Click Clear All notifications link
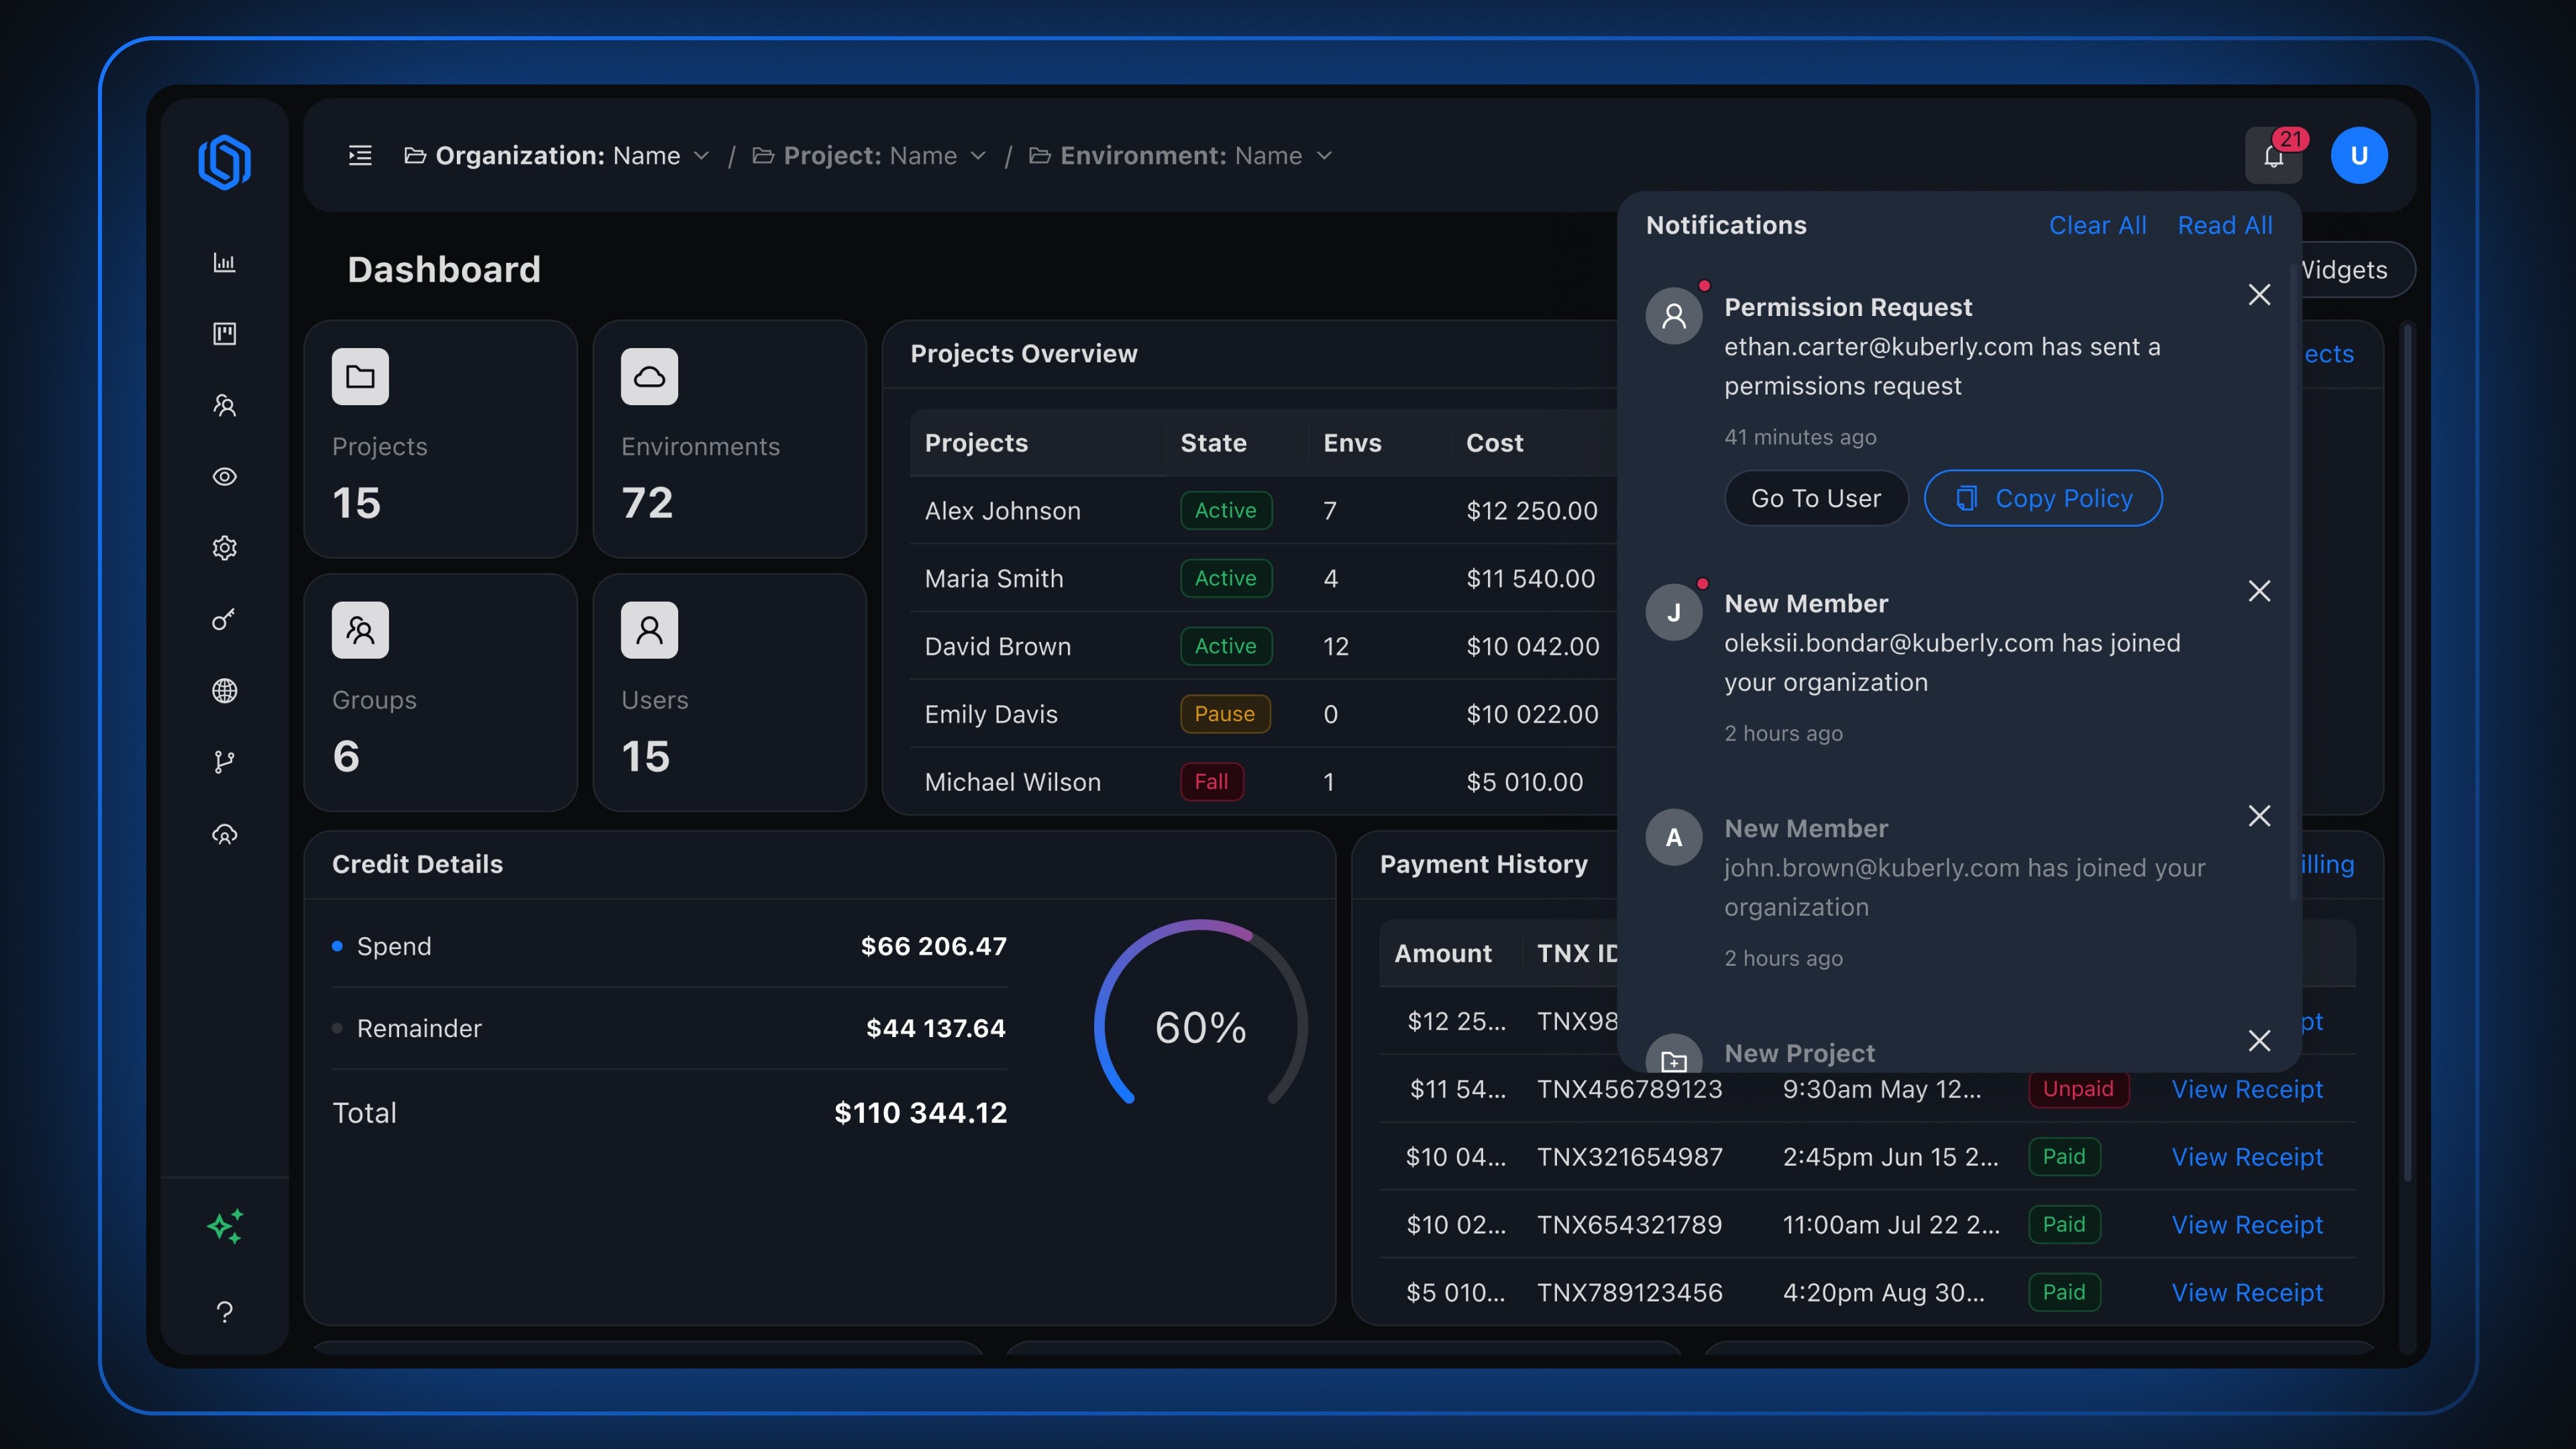This screenshot has height=1449, width=2576. pyautogui.click(x=2097, y=225)
